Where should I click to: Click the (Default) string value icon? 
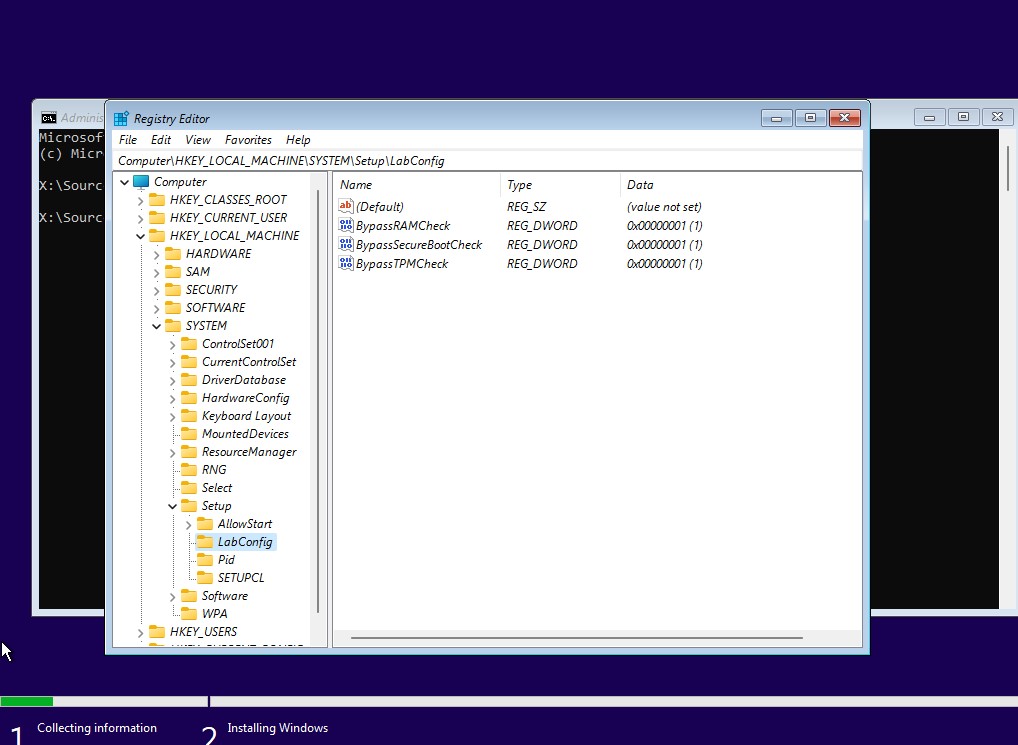coord(346,206)
